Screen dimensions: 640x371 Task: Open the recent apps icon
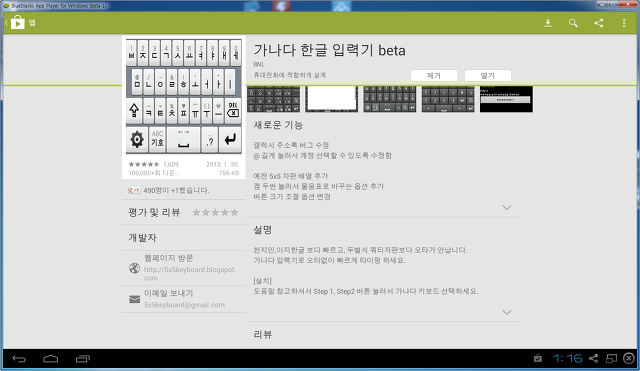(82, 359)
